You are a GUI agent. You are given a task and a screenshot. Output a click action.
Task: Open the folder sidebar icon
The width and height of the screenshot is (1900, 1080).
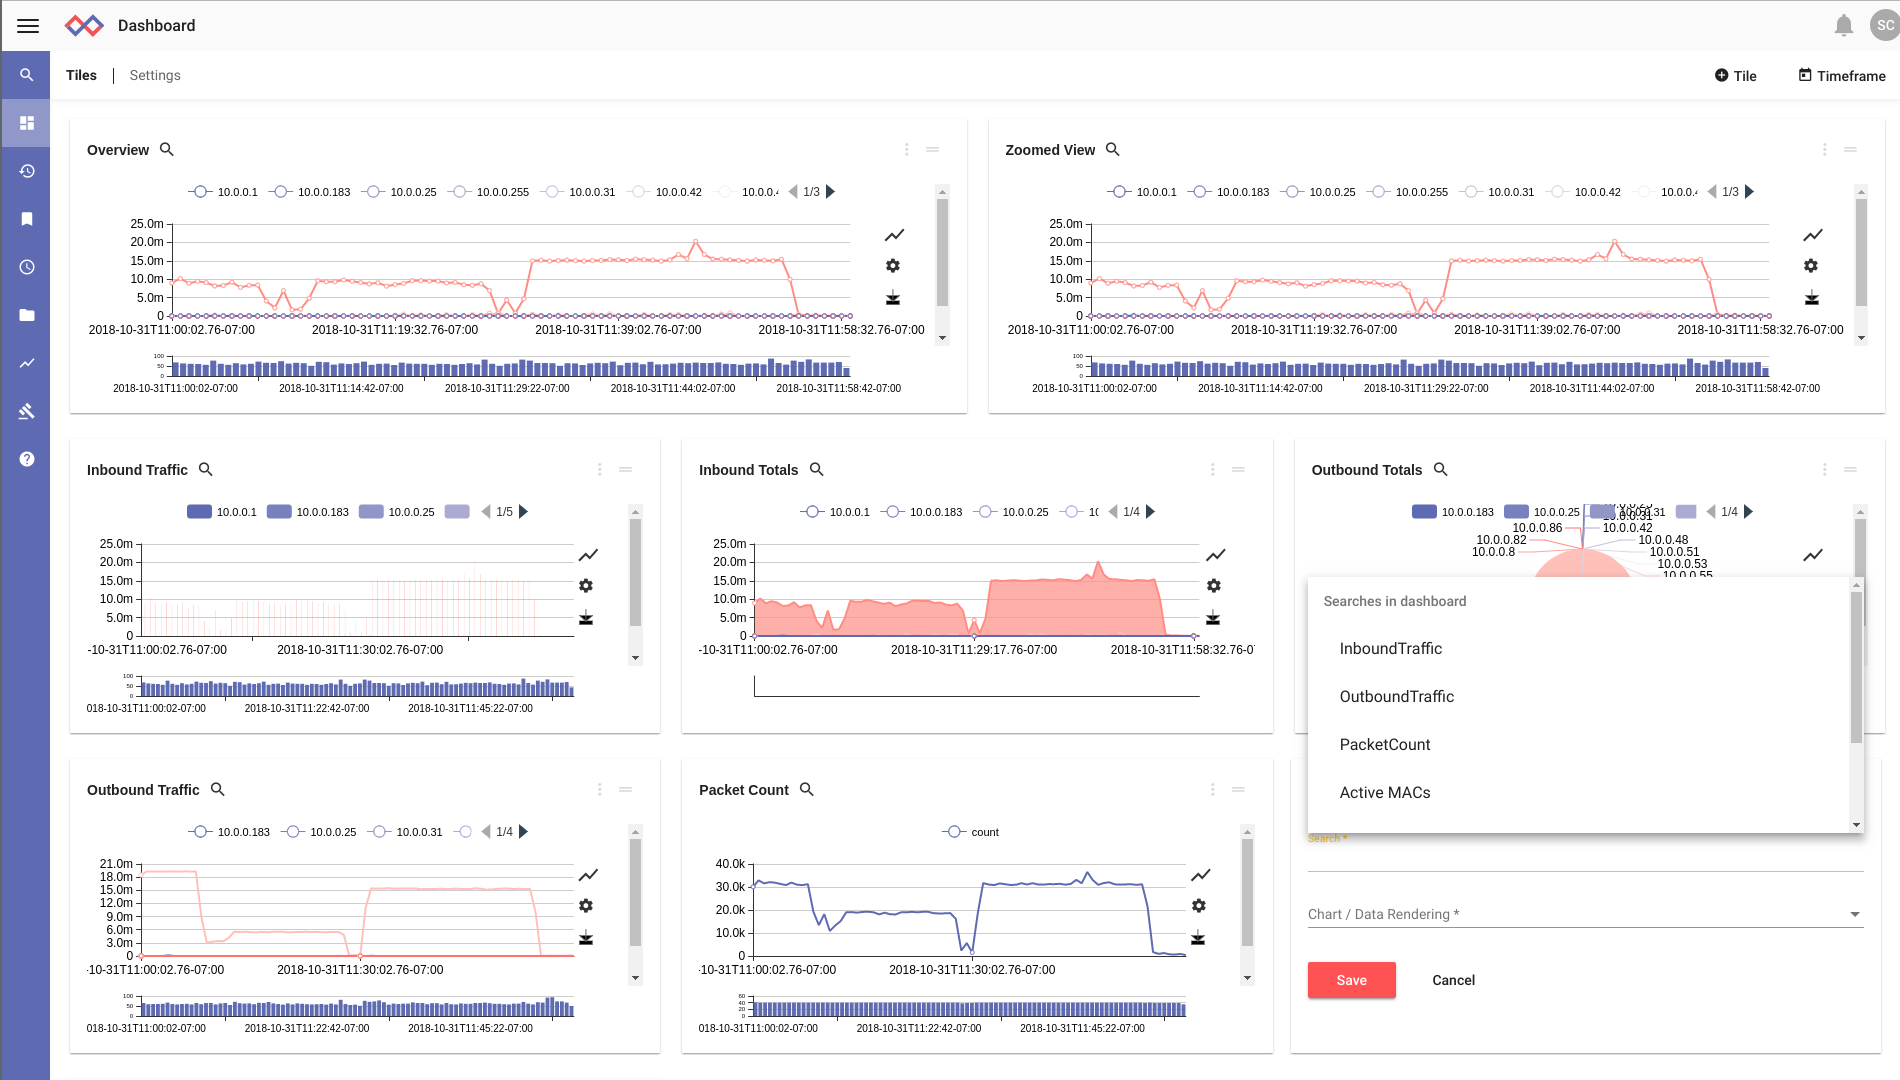pos(27,315)
